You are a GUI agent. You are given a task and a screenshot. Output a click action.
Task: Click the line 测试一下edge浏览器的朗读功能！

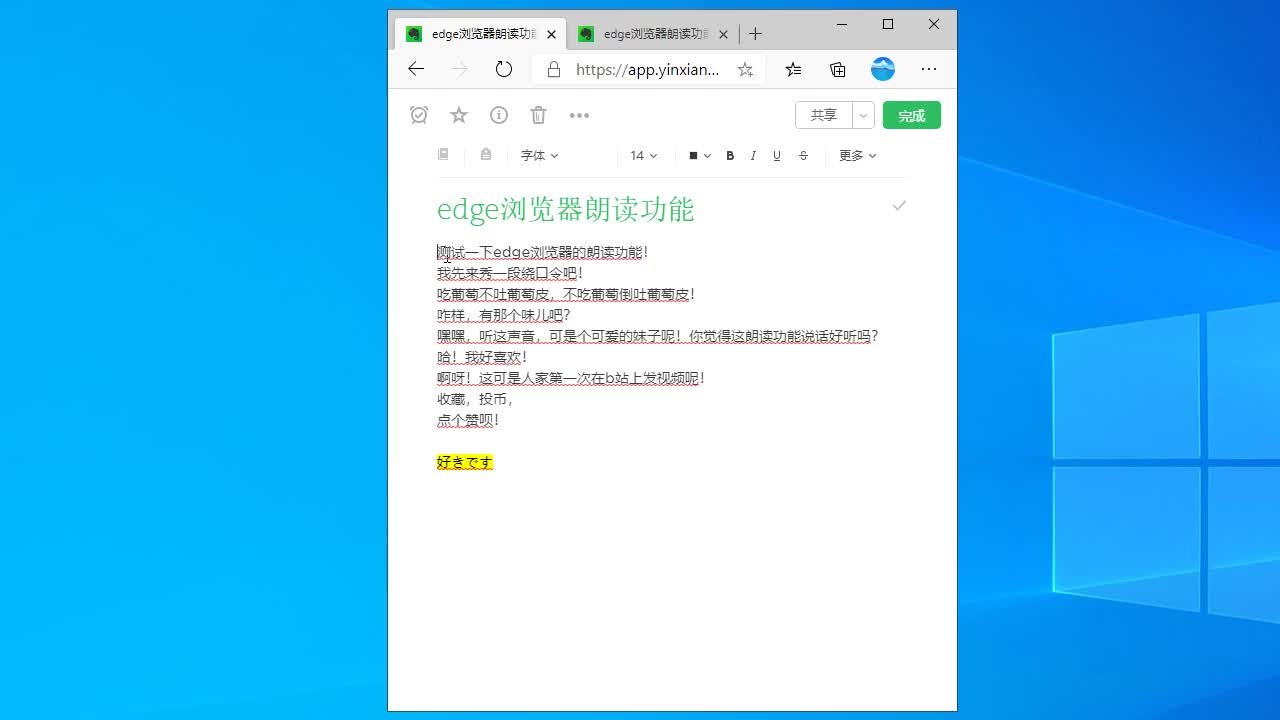(x=543, y=252)
